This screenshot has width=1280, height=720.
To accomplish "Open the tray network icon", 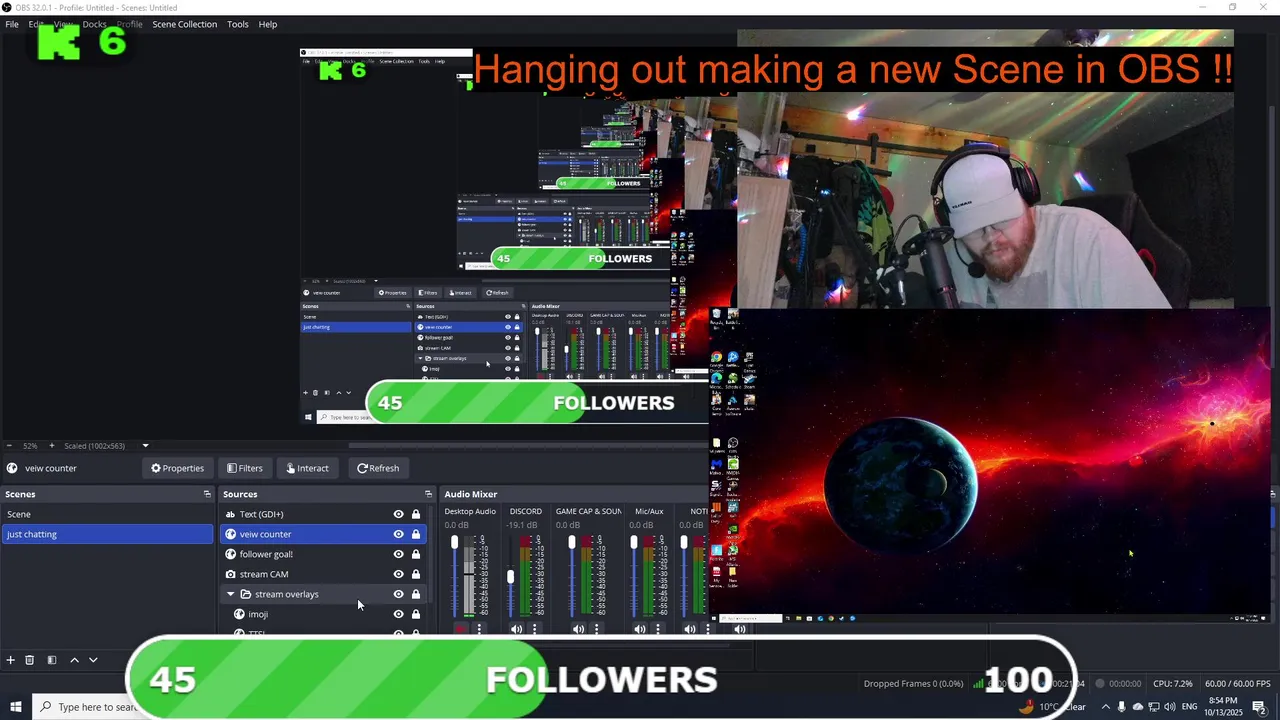I will point(1153,707).
